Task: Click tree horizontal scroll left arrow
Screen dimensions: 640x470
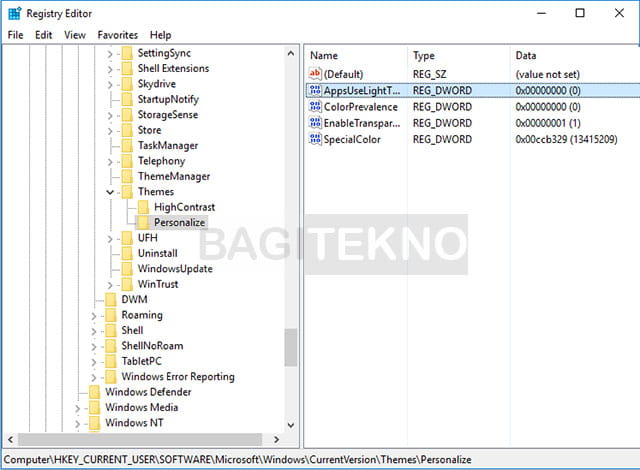Action: [x=11, y=439]
